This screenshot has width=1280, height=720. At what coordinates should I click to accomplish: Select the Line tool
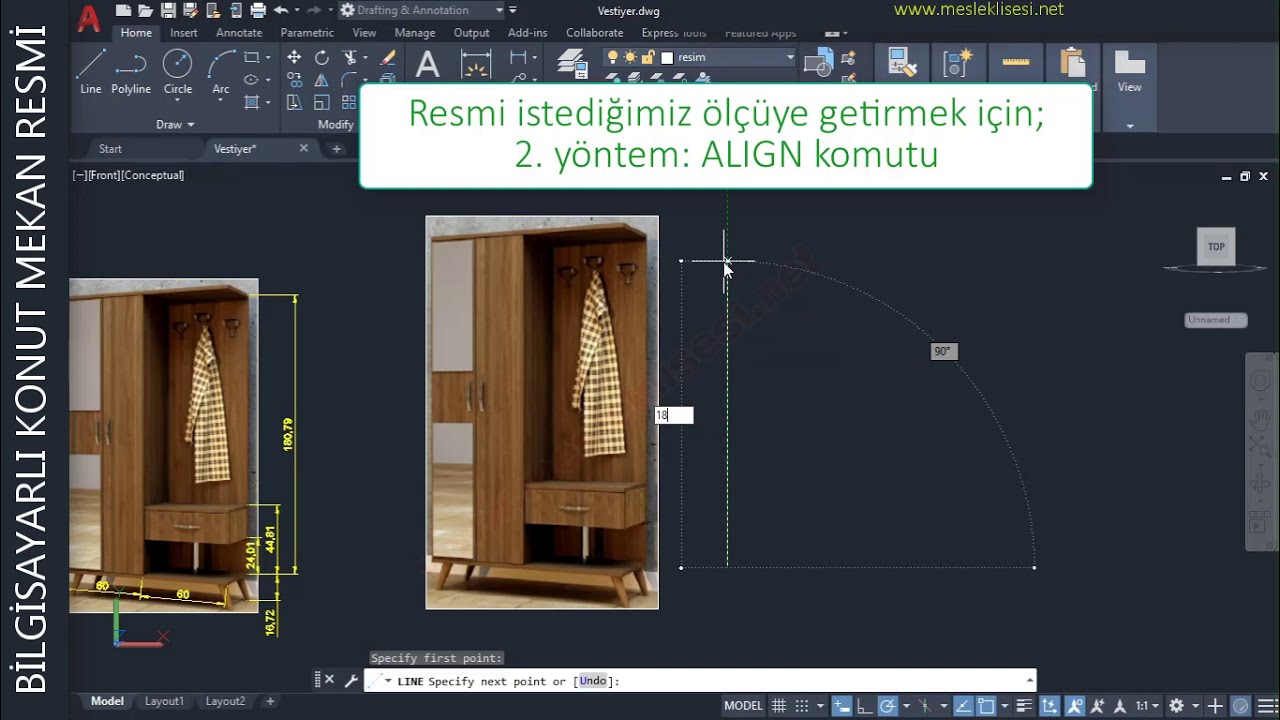pos(91,72)
